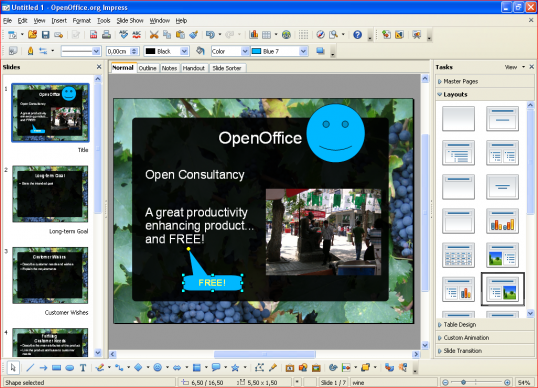Image resolution: width=538 pixels, height=388 pixels.
Task: Click the OpenOffice title text on slide
Action: tap(260, 138)
